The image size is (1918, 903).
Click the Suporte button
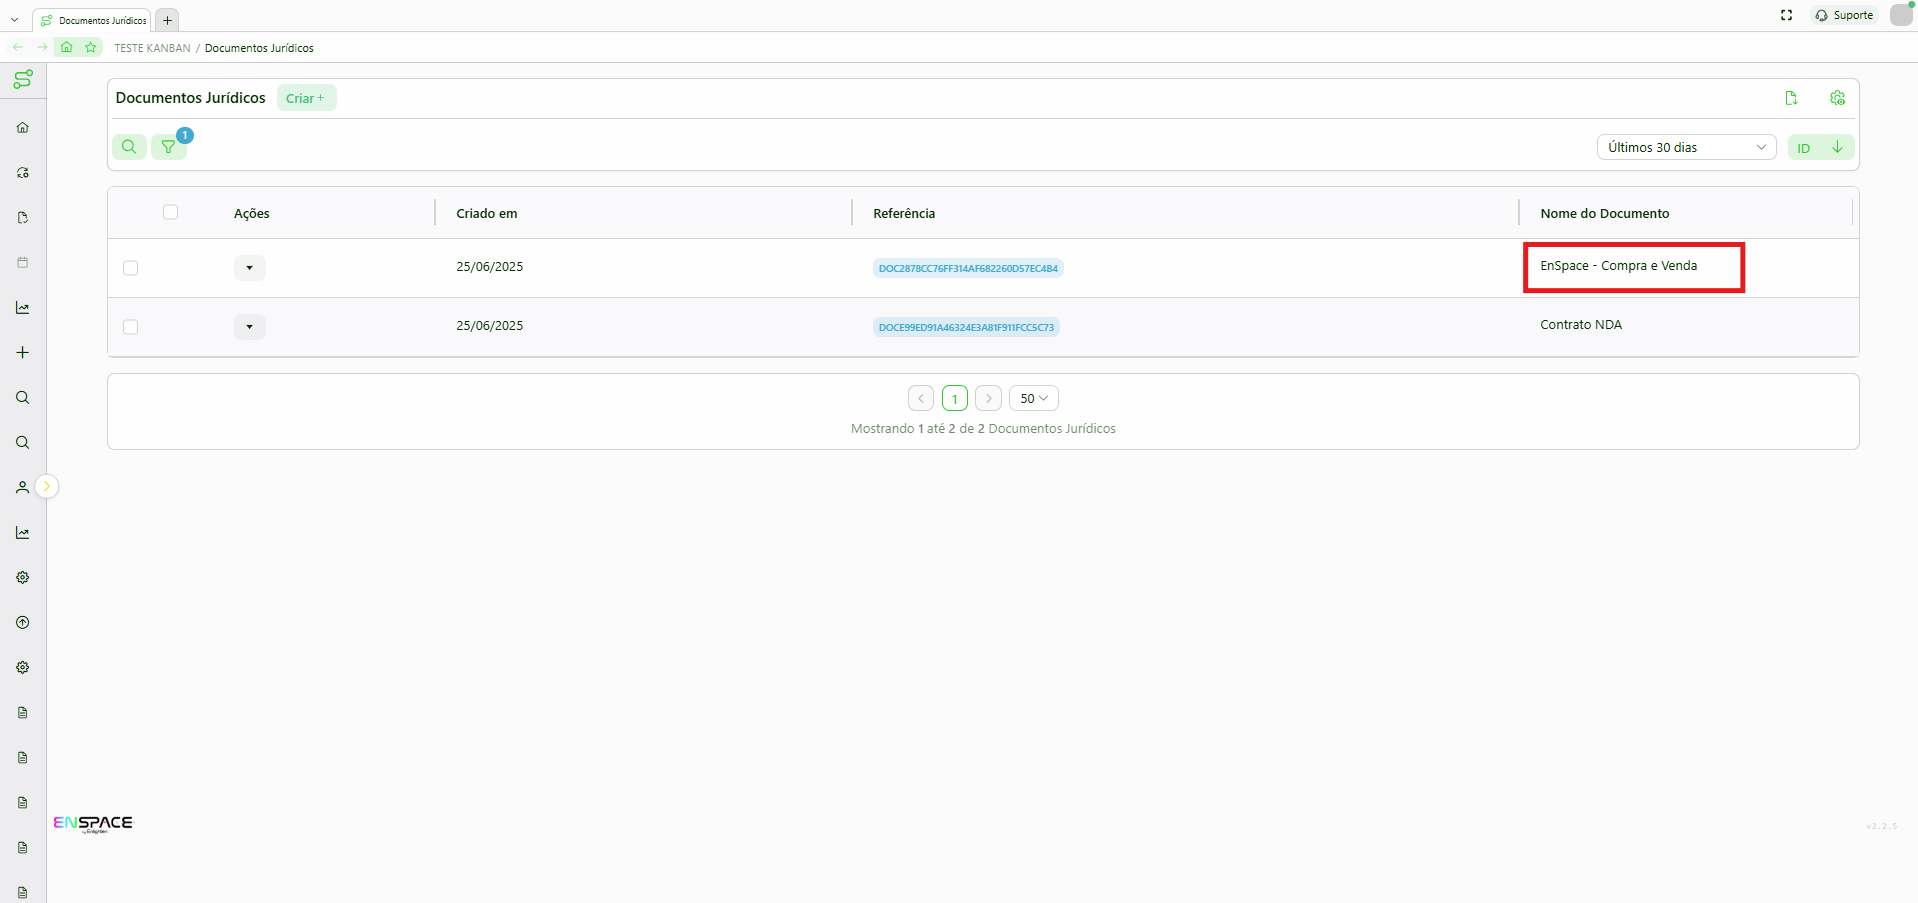click(1845, 15)
